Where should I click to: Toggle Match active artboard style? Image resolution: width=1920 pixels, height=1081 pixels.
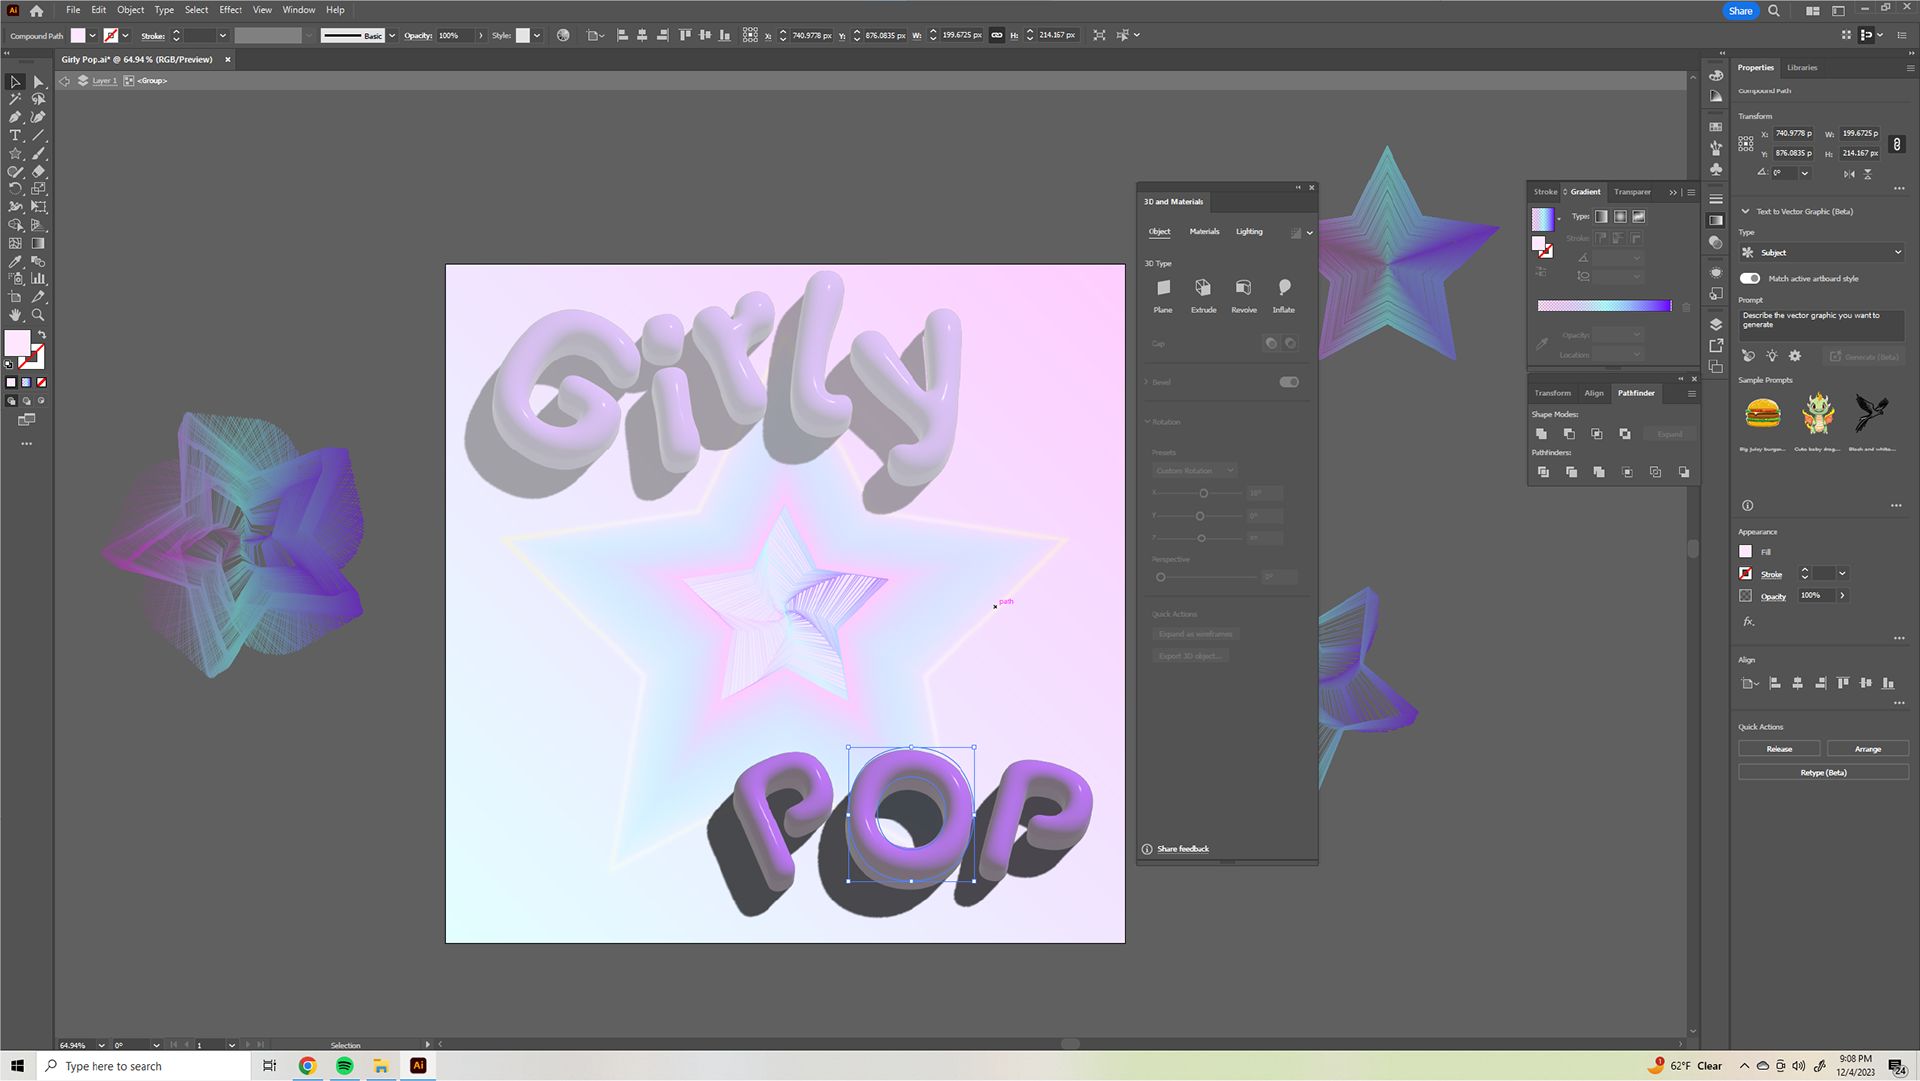[1750, 279]
